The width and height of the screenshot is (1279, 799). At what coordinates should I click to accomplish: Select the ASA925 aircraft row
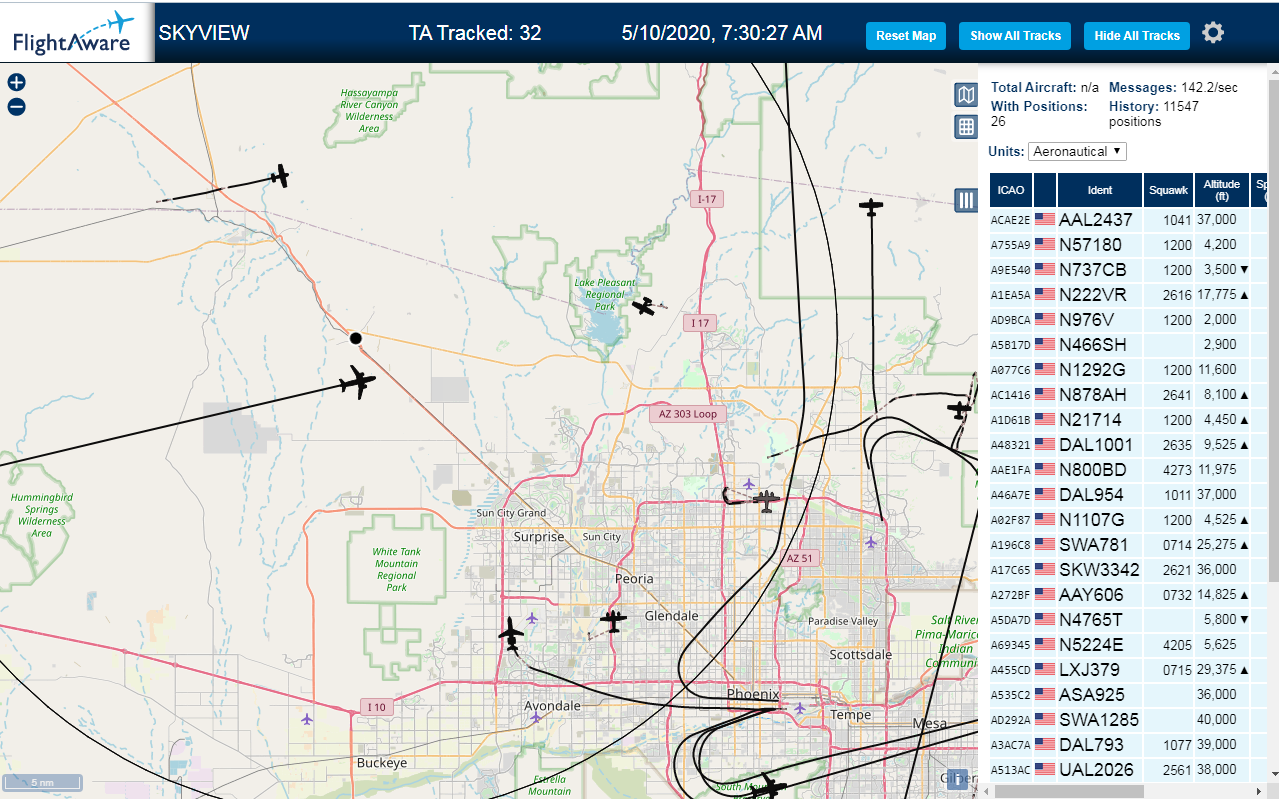tap(1128, 695)
